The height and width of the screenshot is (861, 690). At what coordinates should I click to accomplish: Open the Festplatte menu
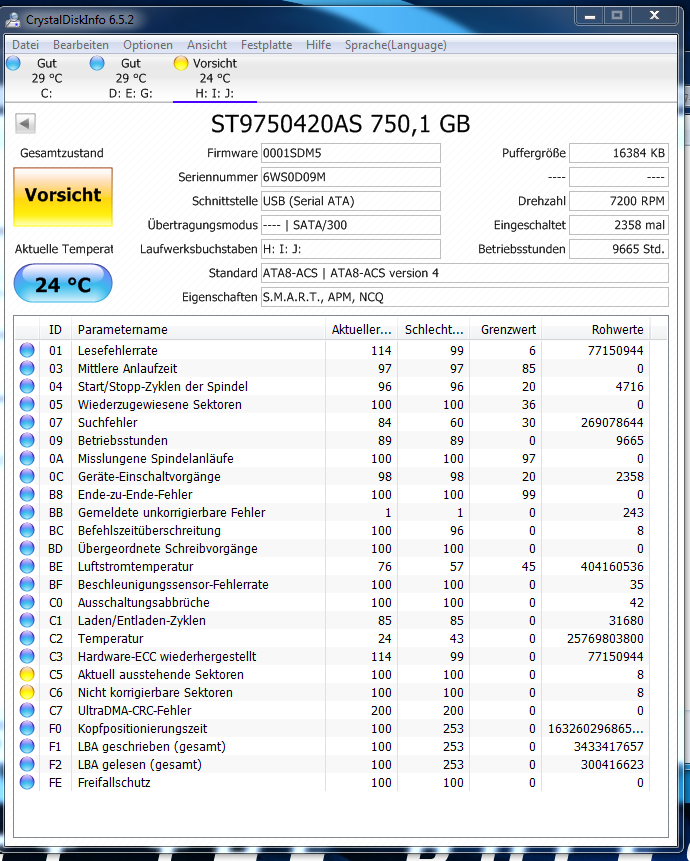coord(266,45)
